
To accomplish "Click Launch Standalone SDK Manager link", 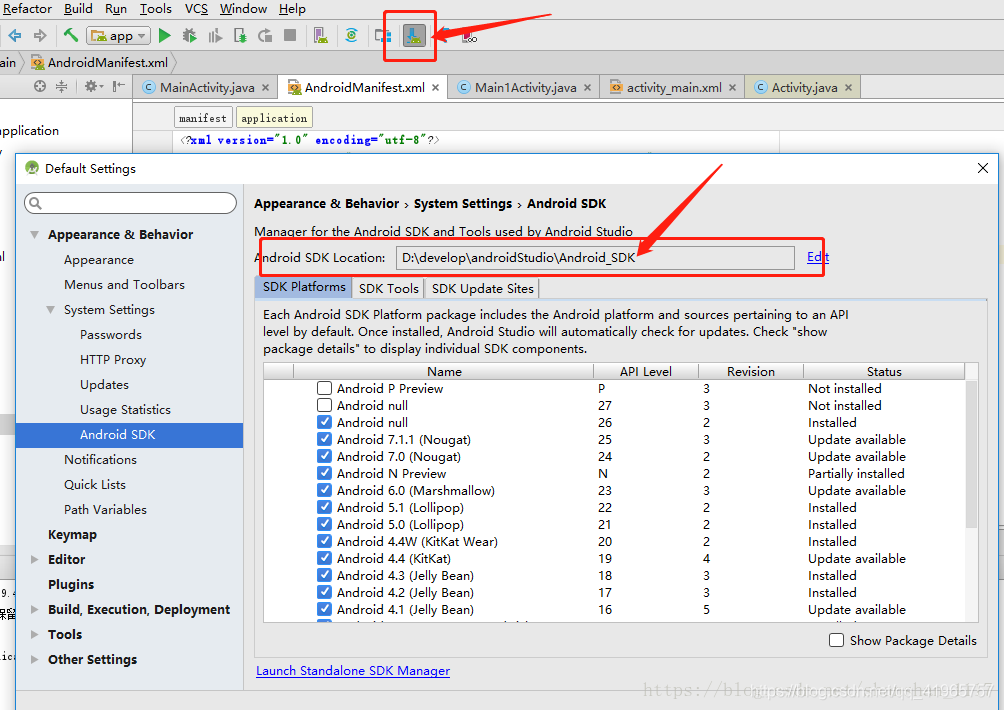I will pos(353,671).
